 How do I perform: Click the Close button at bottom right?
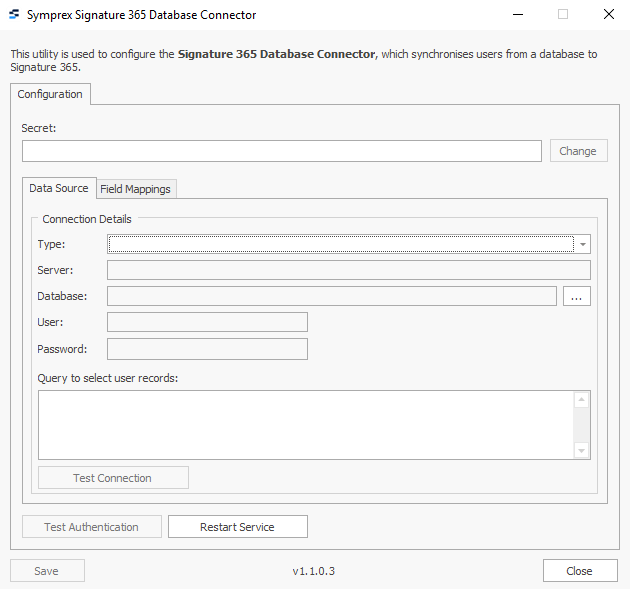point(580,571)
